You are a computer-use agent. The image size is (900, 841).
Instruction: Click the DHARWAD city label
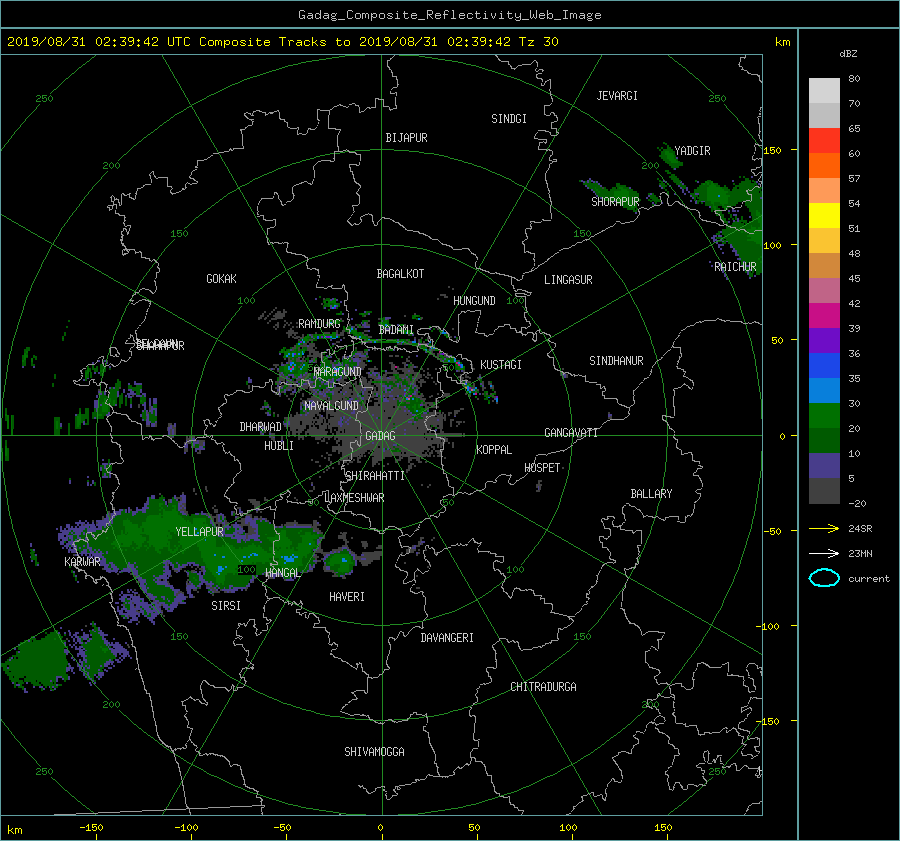point(260,427)
